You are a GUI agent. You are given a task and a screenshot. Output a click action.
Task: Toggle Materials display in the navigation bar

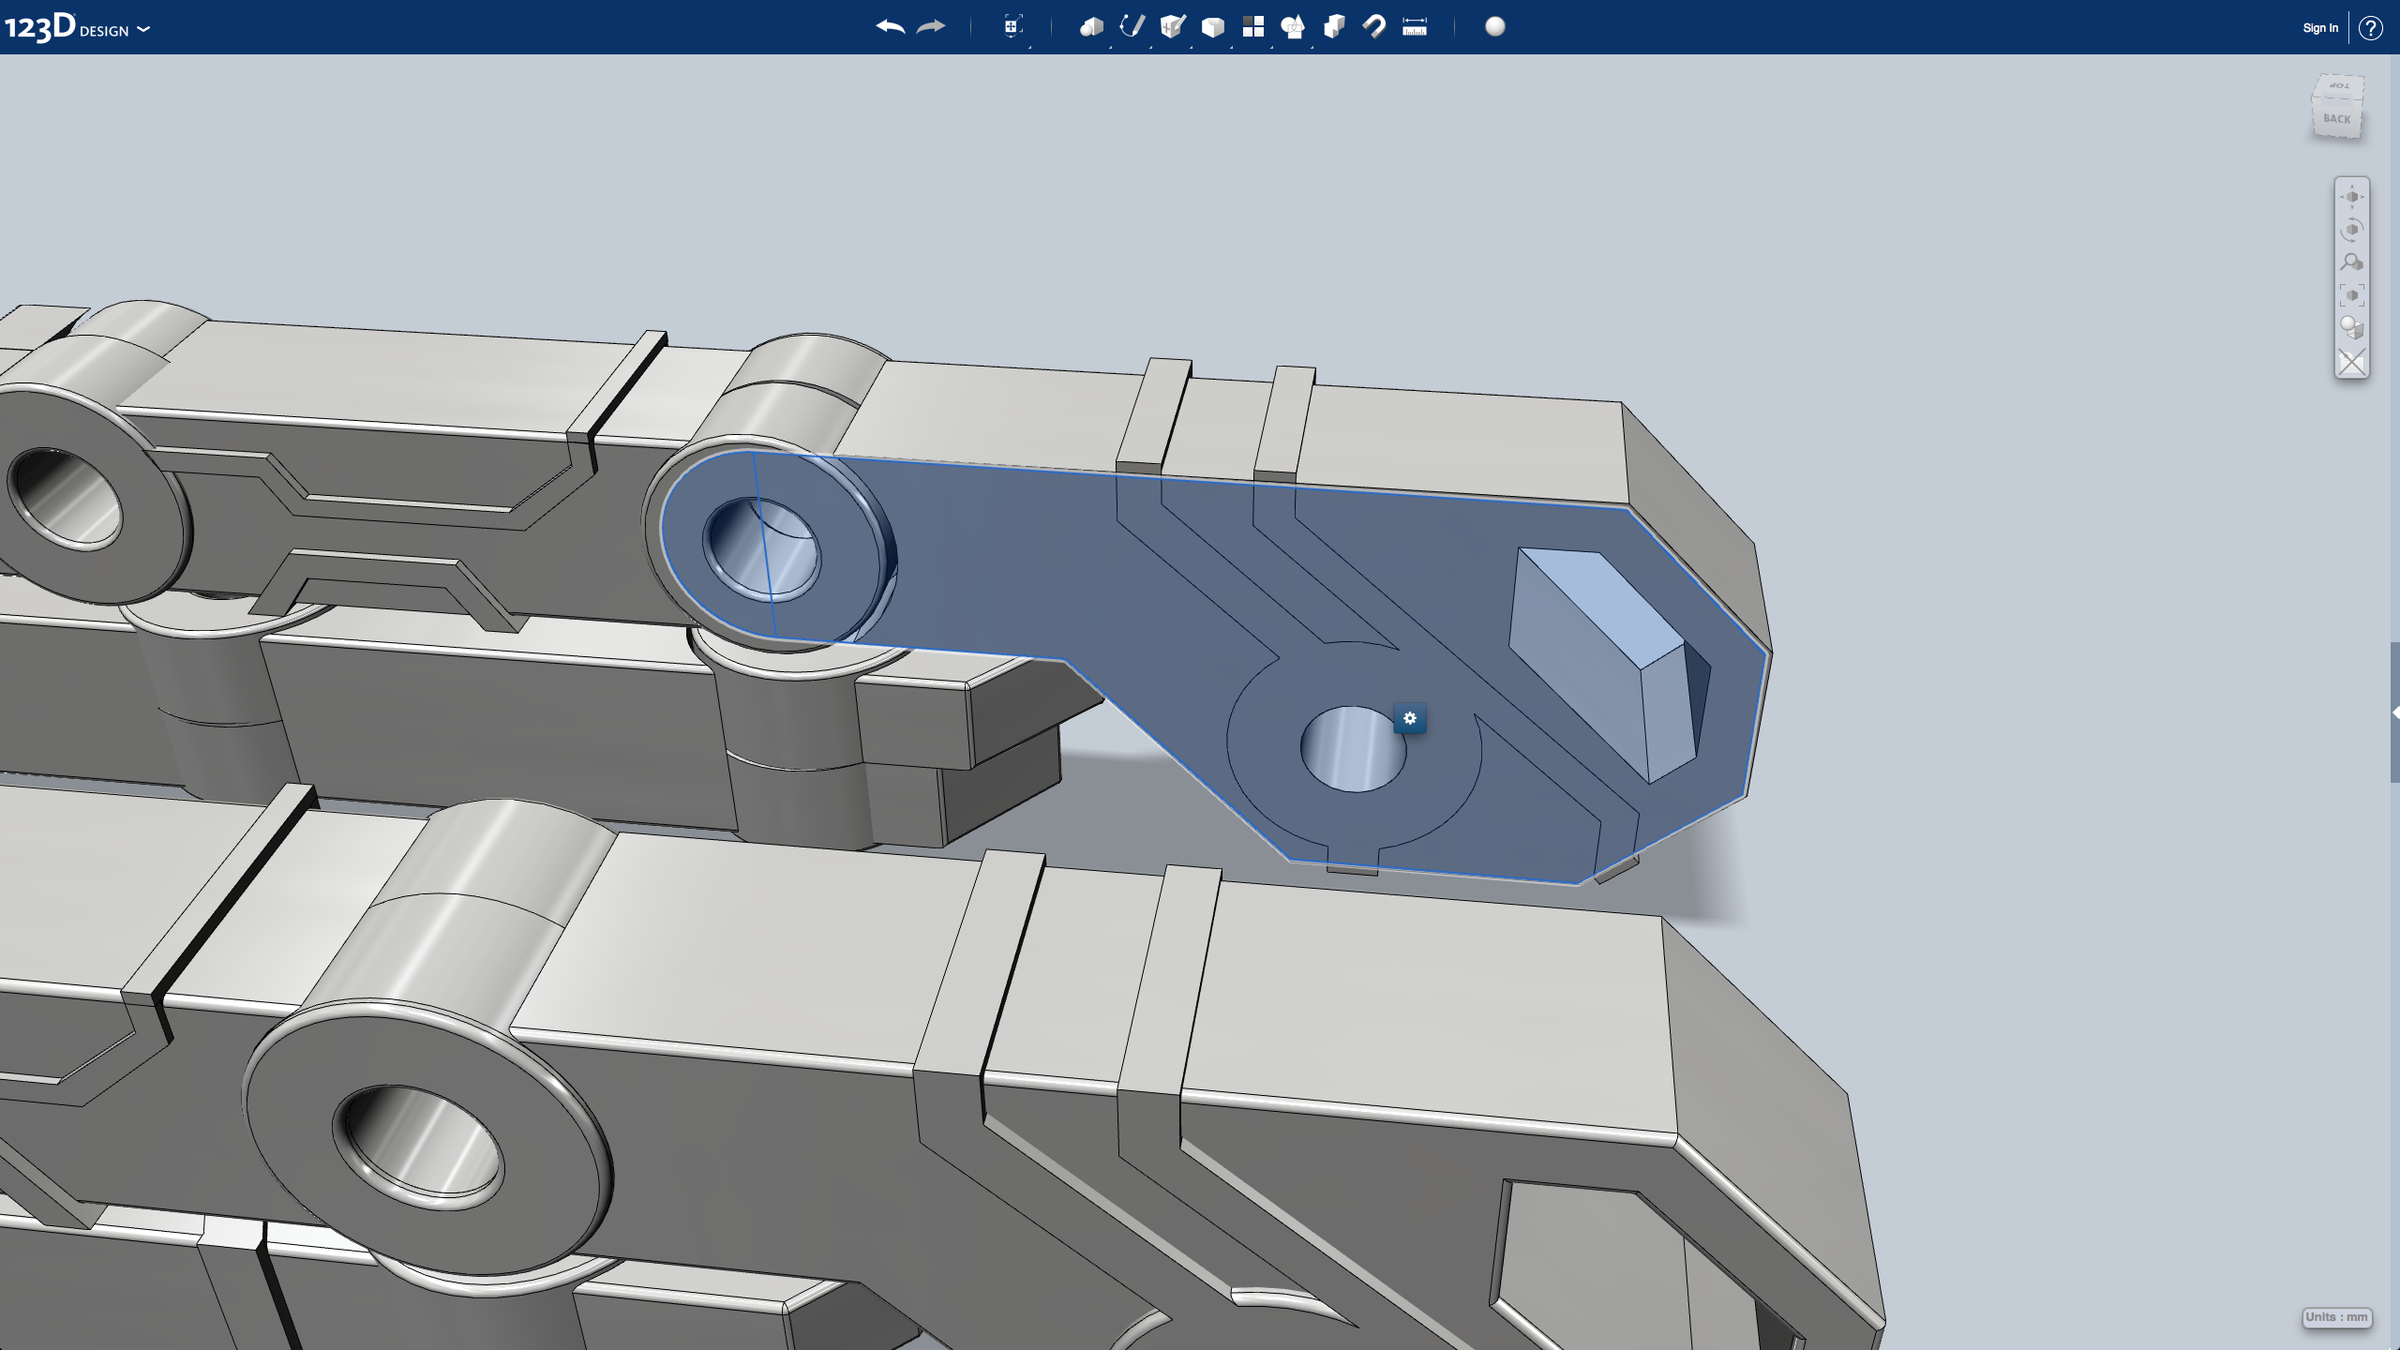(2352, 328)
